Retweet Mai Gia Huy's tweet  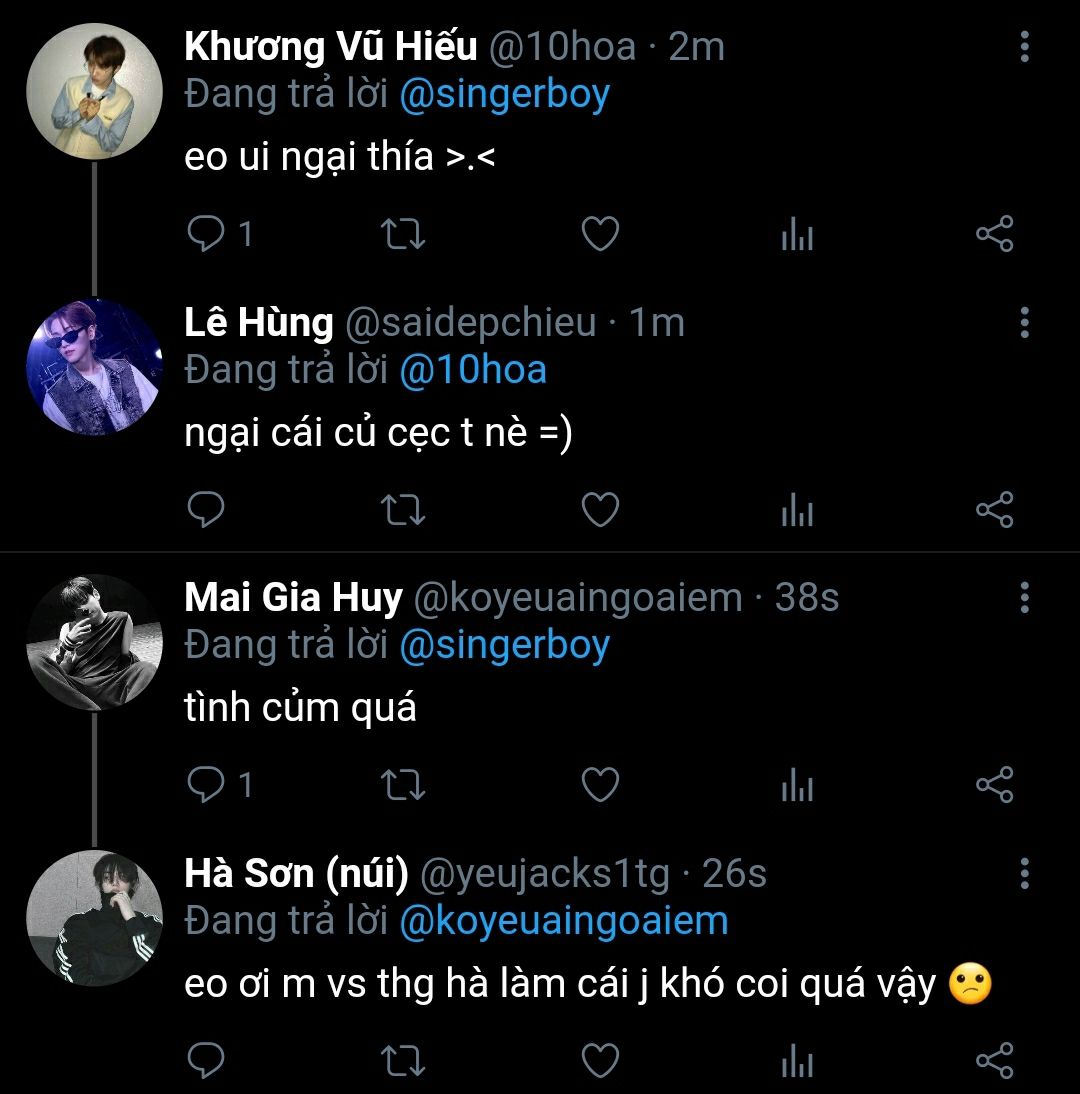click(404, 785)
